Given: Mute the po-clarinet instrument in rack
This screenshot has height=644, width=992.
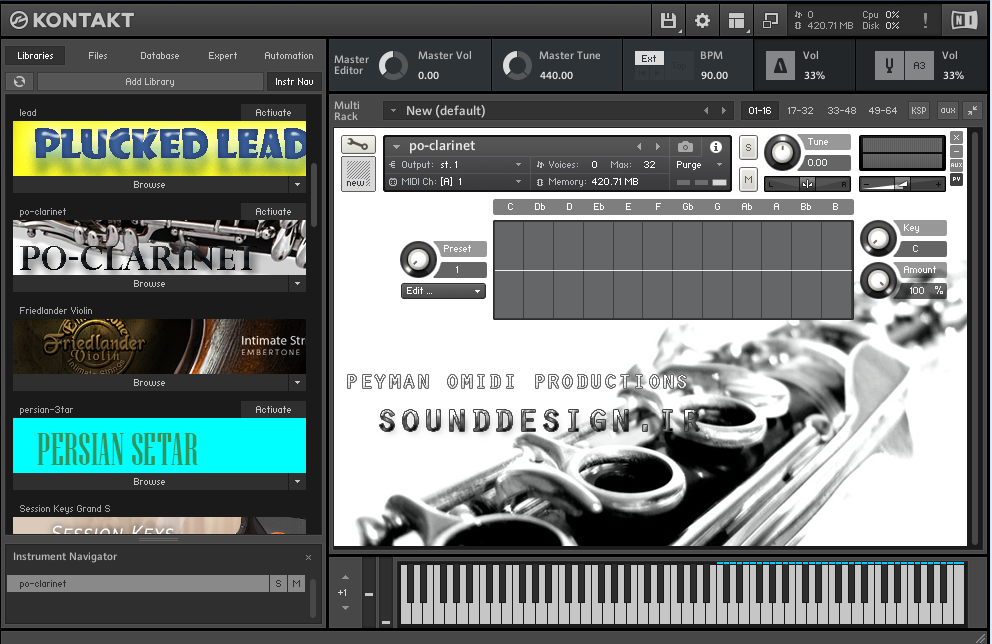Looking at the screenshot, I should click(748, 180).
